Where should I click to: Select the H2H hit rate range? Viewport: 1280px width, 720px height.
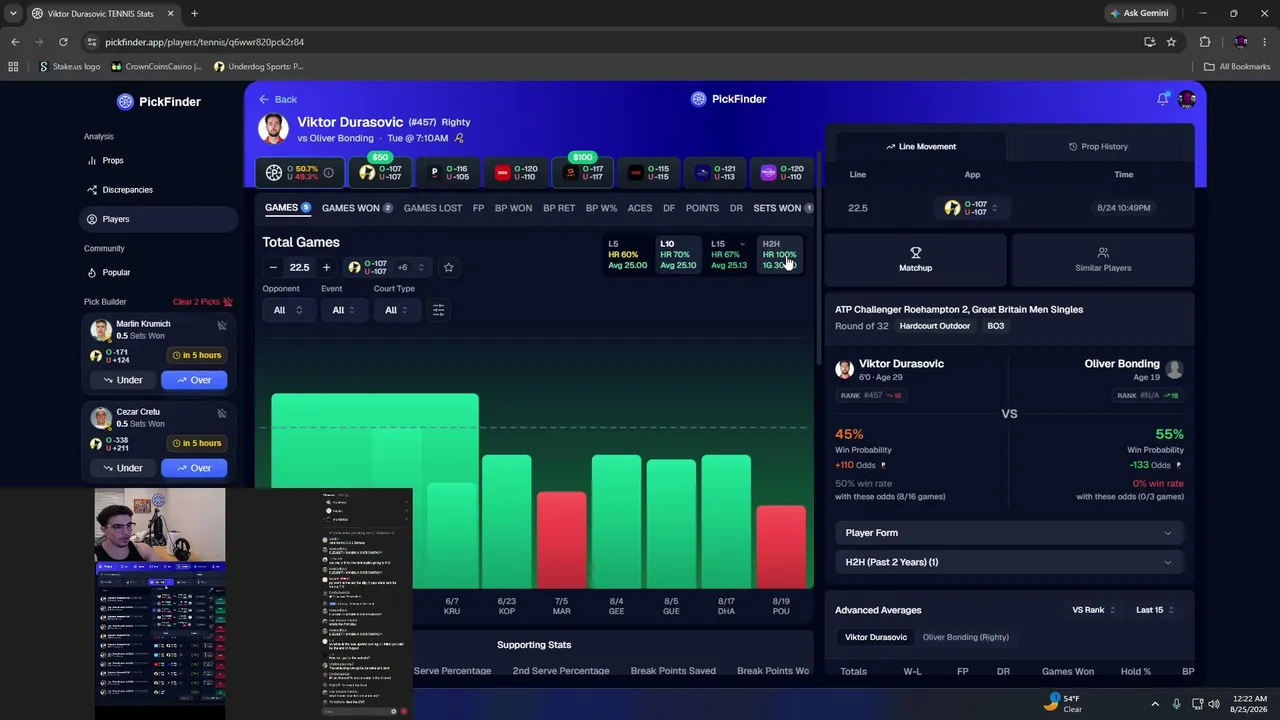coord(780,255)
